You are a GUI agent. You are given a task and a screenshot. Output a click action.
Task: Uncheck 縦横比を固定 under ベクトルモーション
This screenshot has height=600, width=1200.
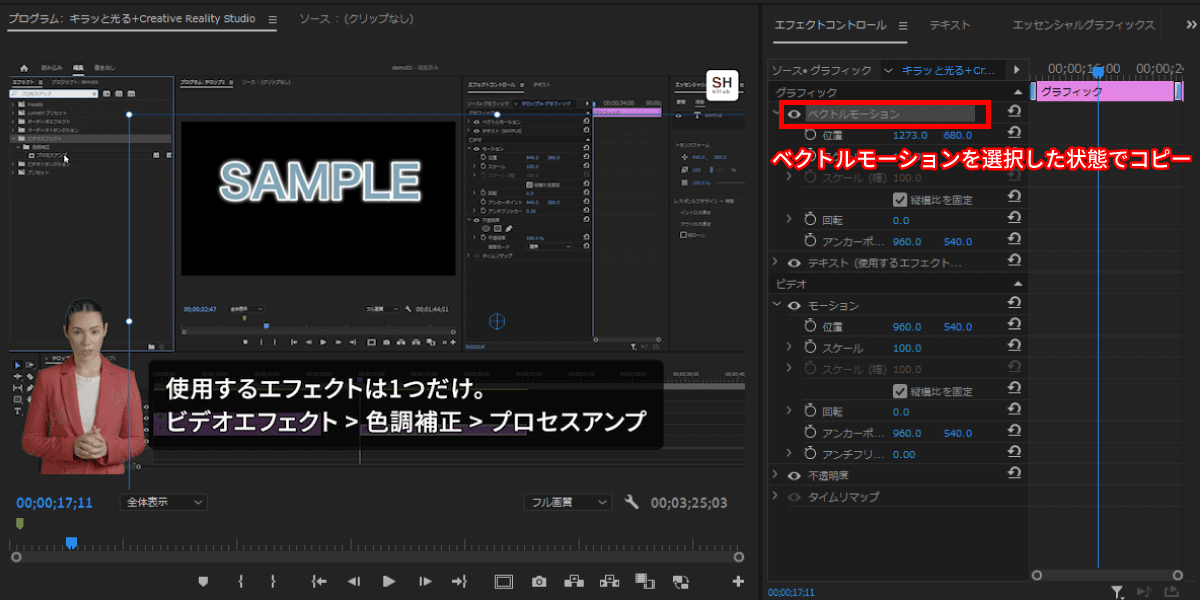click(x=900, y=199)
